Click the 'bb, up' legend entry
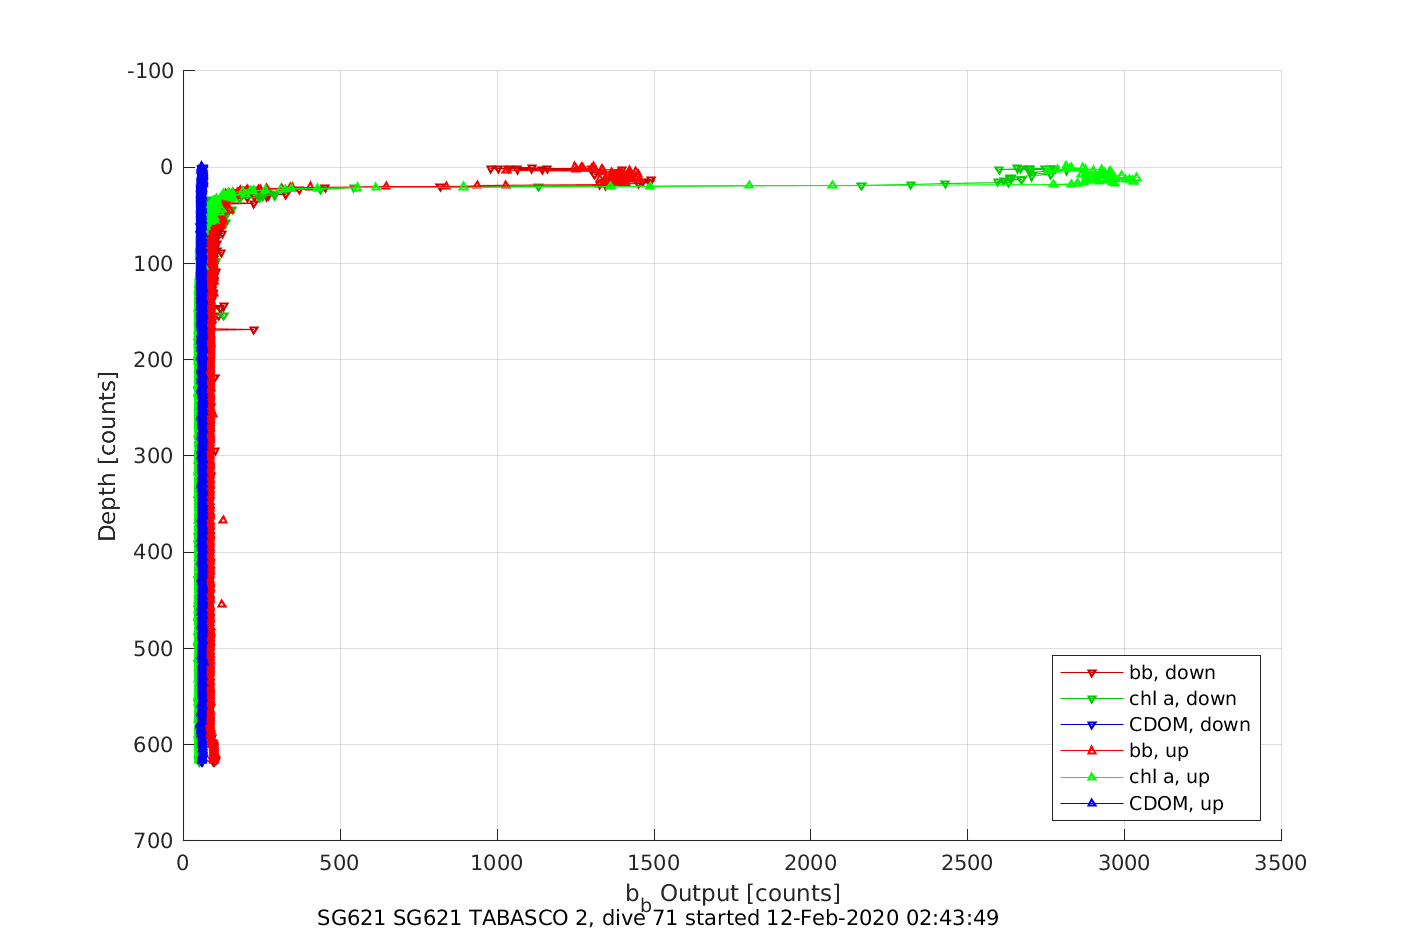 [1125, 751]
